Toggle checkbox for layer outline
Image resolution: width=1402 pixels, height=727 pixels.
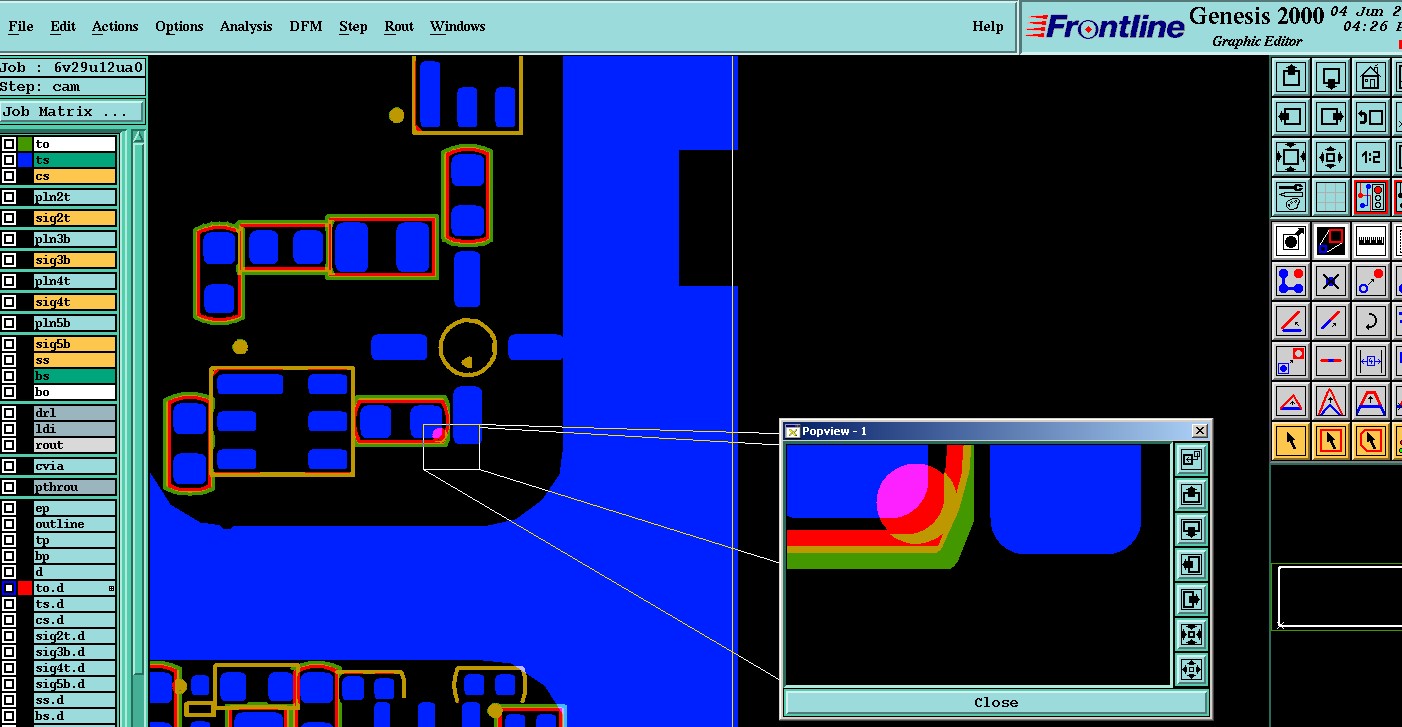pos(9,524)
